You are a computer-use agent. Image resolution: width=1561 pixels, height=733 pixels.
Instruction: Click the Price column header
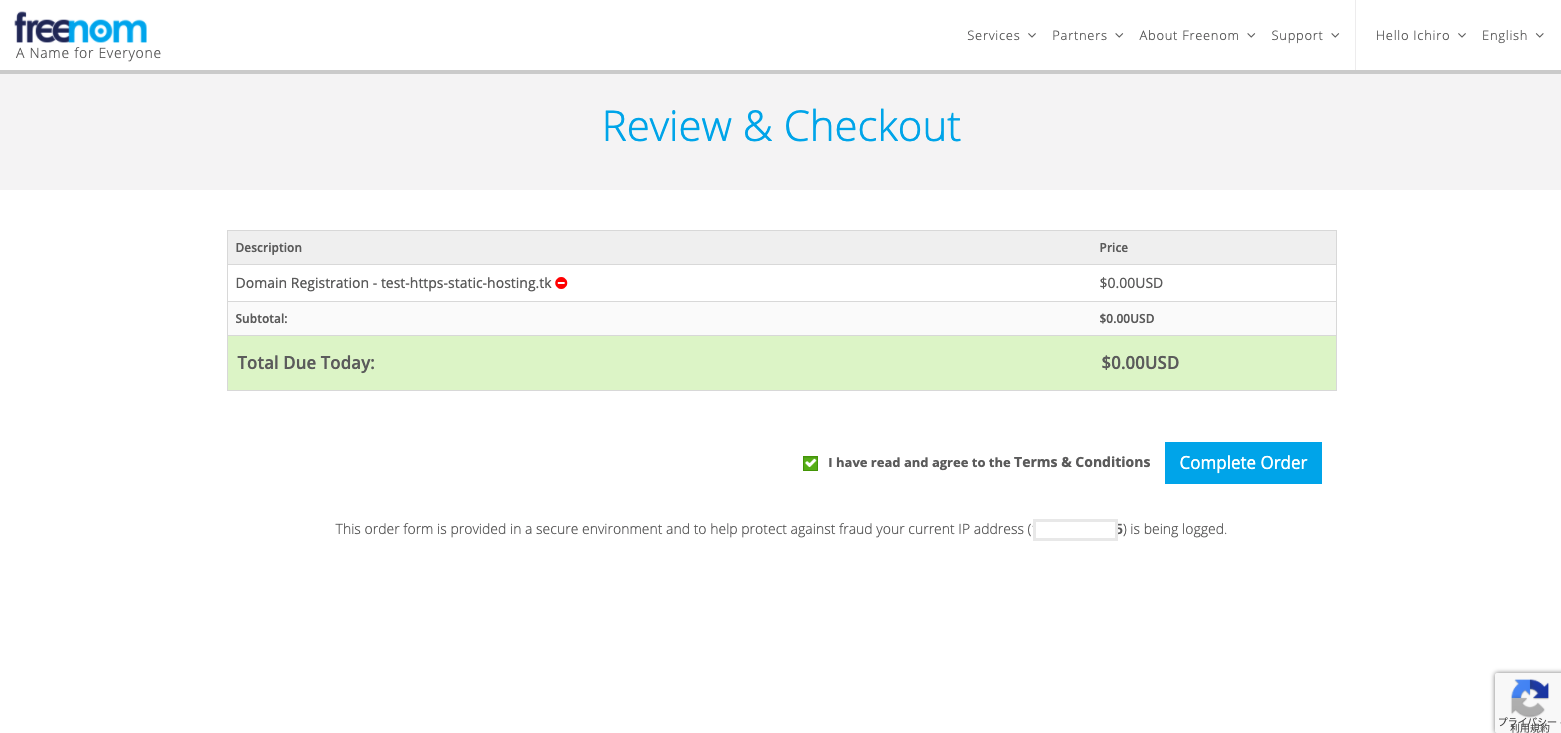(1113, 248)
